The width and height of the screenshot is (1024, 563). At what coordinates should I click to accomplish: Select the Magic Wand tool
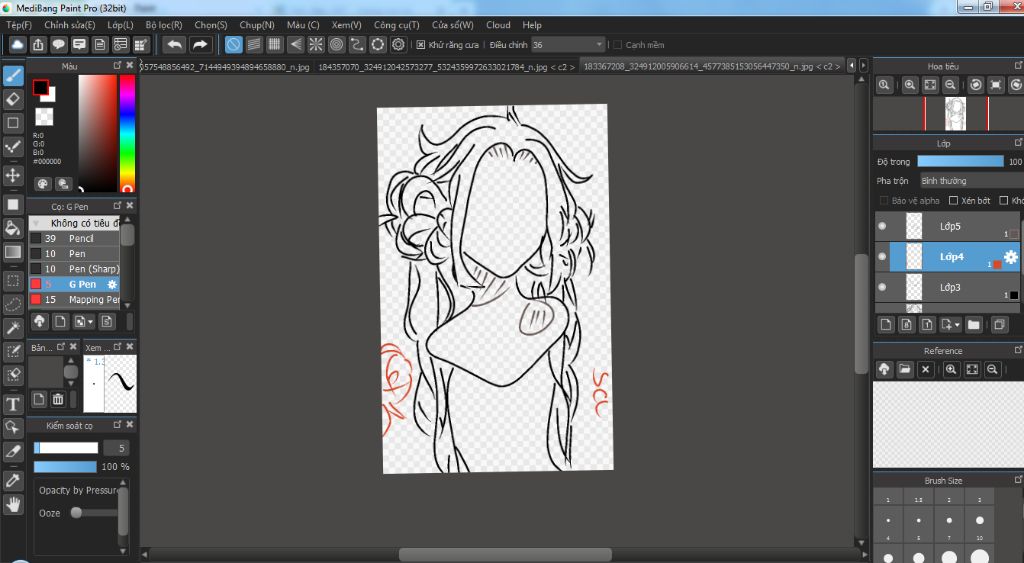click(x=13, y=328)
